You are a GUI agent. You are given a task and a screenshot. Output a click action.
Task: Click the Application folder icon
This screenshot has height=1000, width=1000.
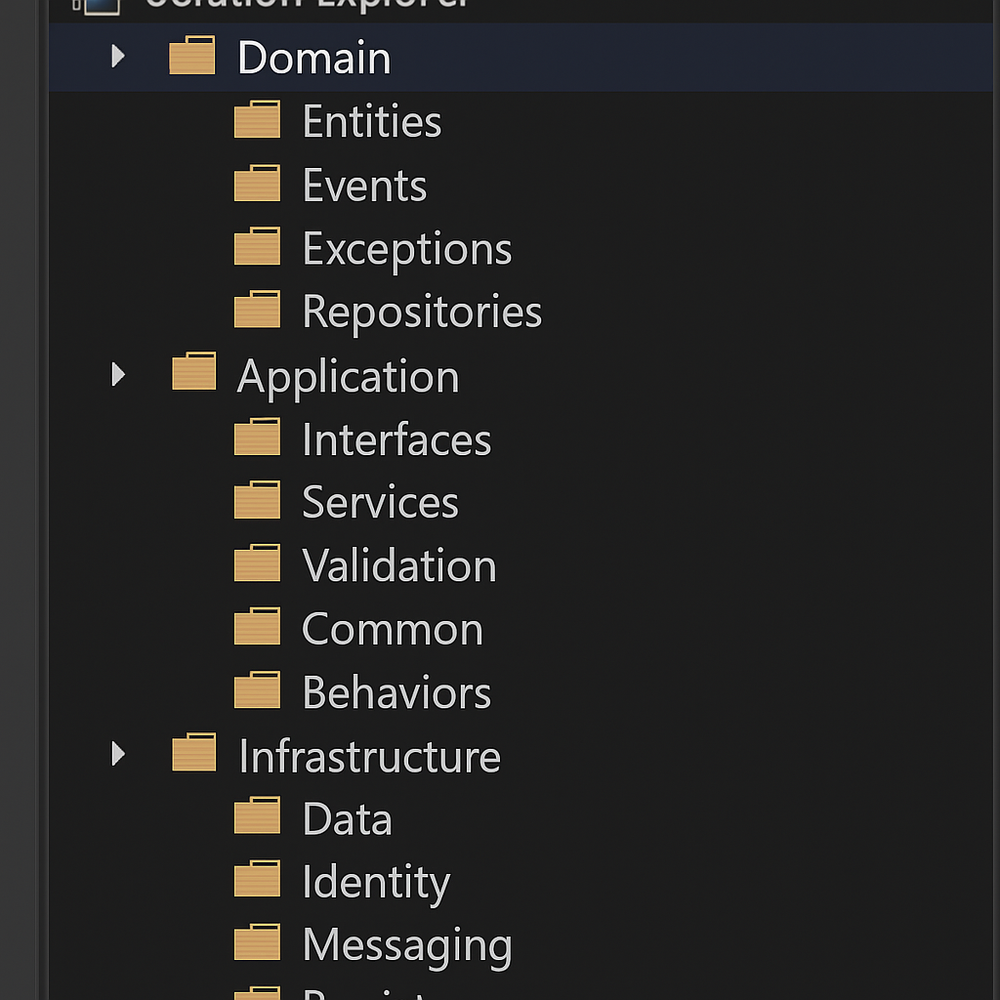pyautogui.click(x=193, y=375)
